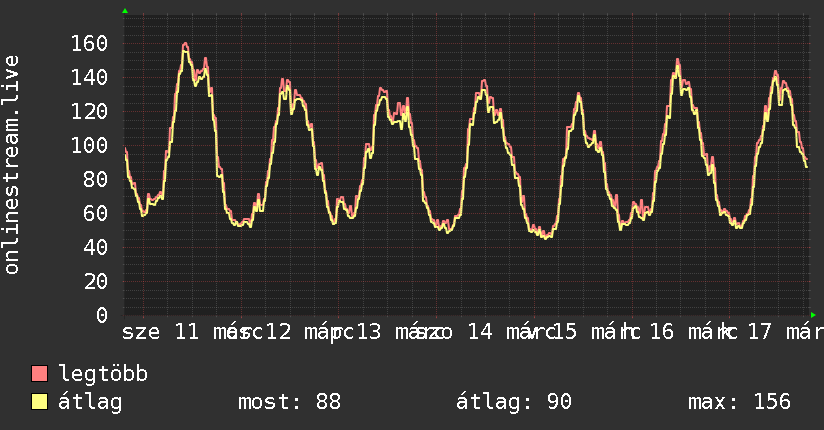Click the x-axis label 'sze 11'
This screenshot has width=824, height=430.
click(x=161, y=332)
